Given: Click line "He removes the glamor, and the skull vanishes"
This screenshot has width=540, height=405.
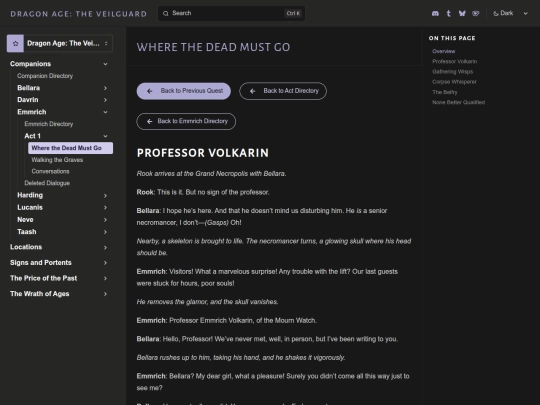Looking at the screenshot, I should pyautogui.click(x=207, y=302).
